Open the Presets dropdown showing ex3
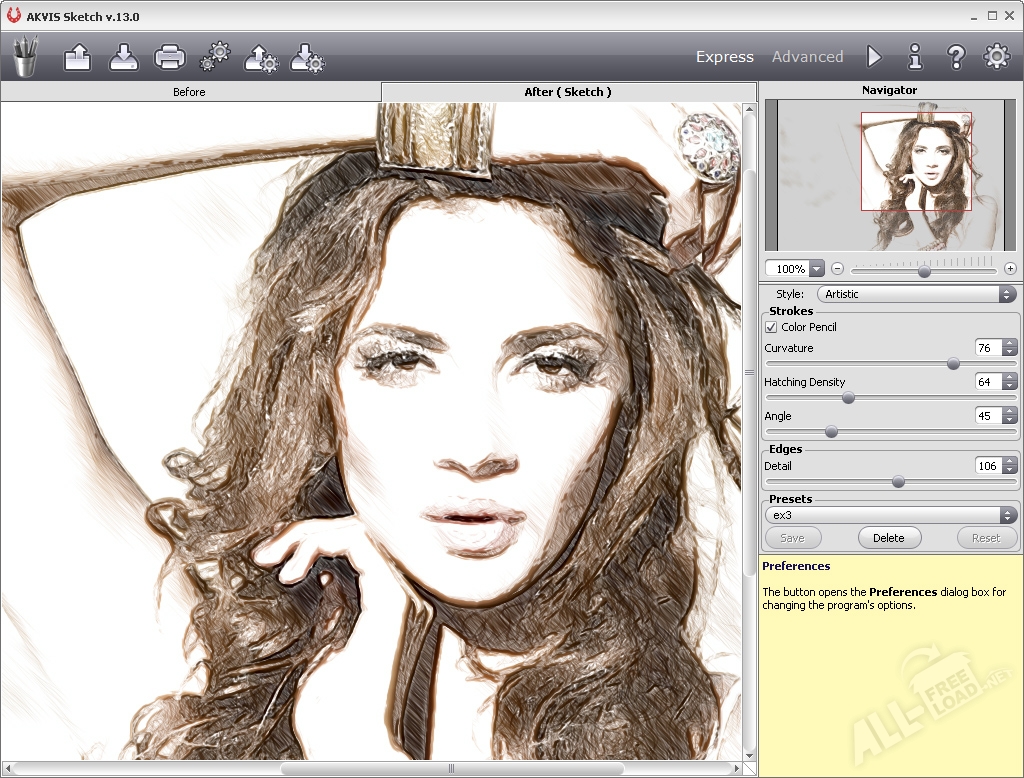Viewport: 1024px width, 778px height. point(891,515)
